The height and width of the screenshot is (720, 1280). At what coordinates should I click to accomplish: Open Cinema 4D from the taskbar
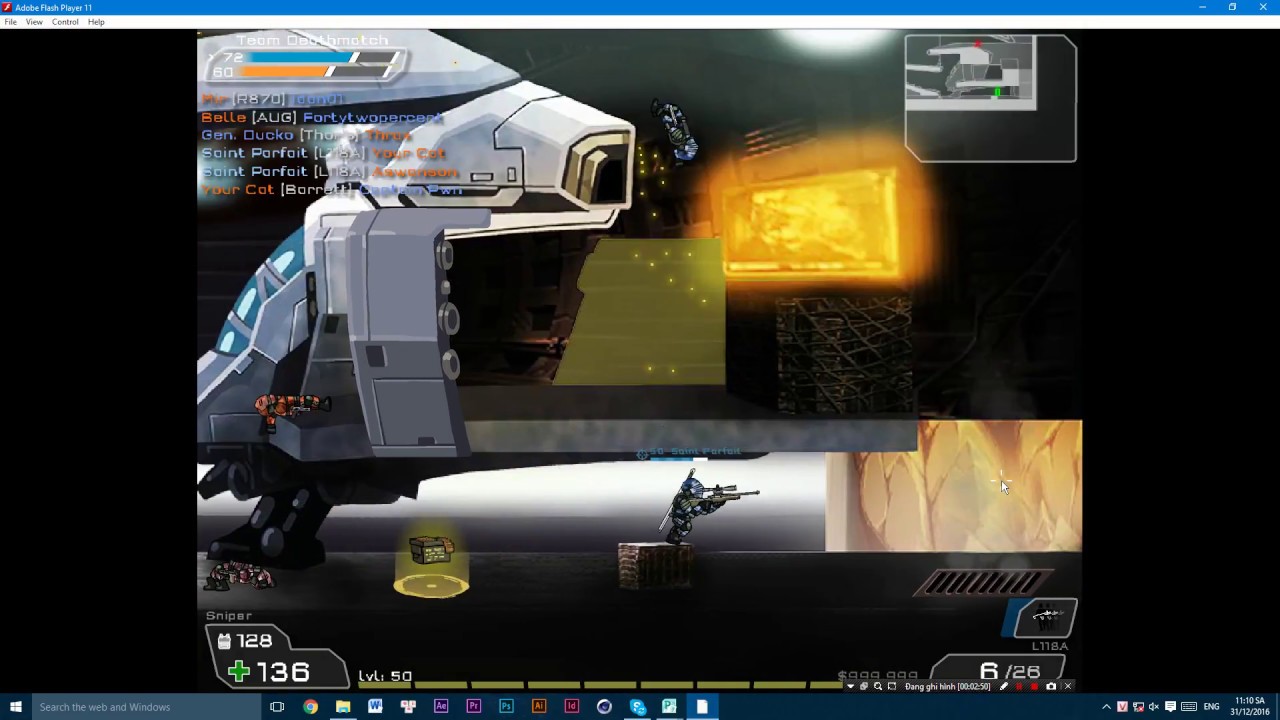point(604,707)
